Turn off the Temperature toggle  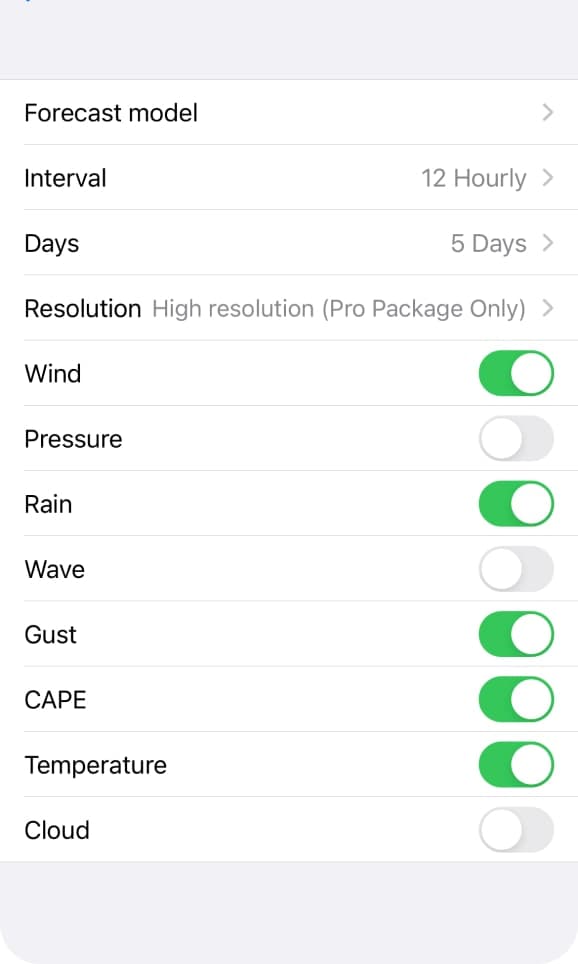[x=516, y=764]
